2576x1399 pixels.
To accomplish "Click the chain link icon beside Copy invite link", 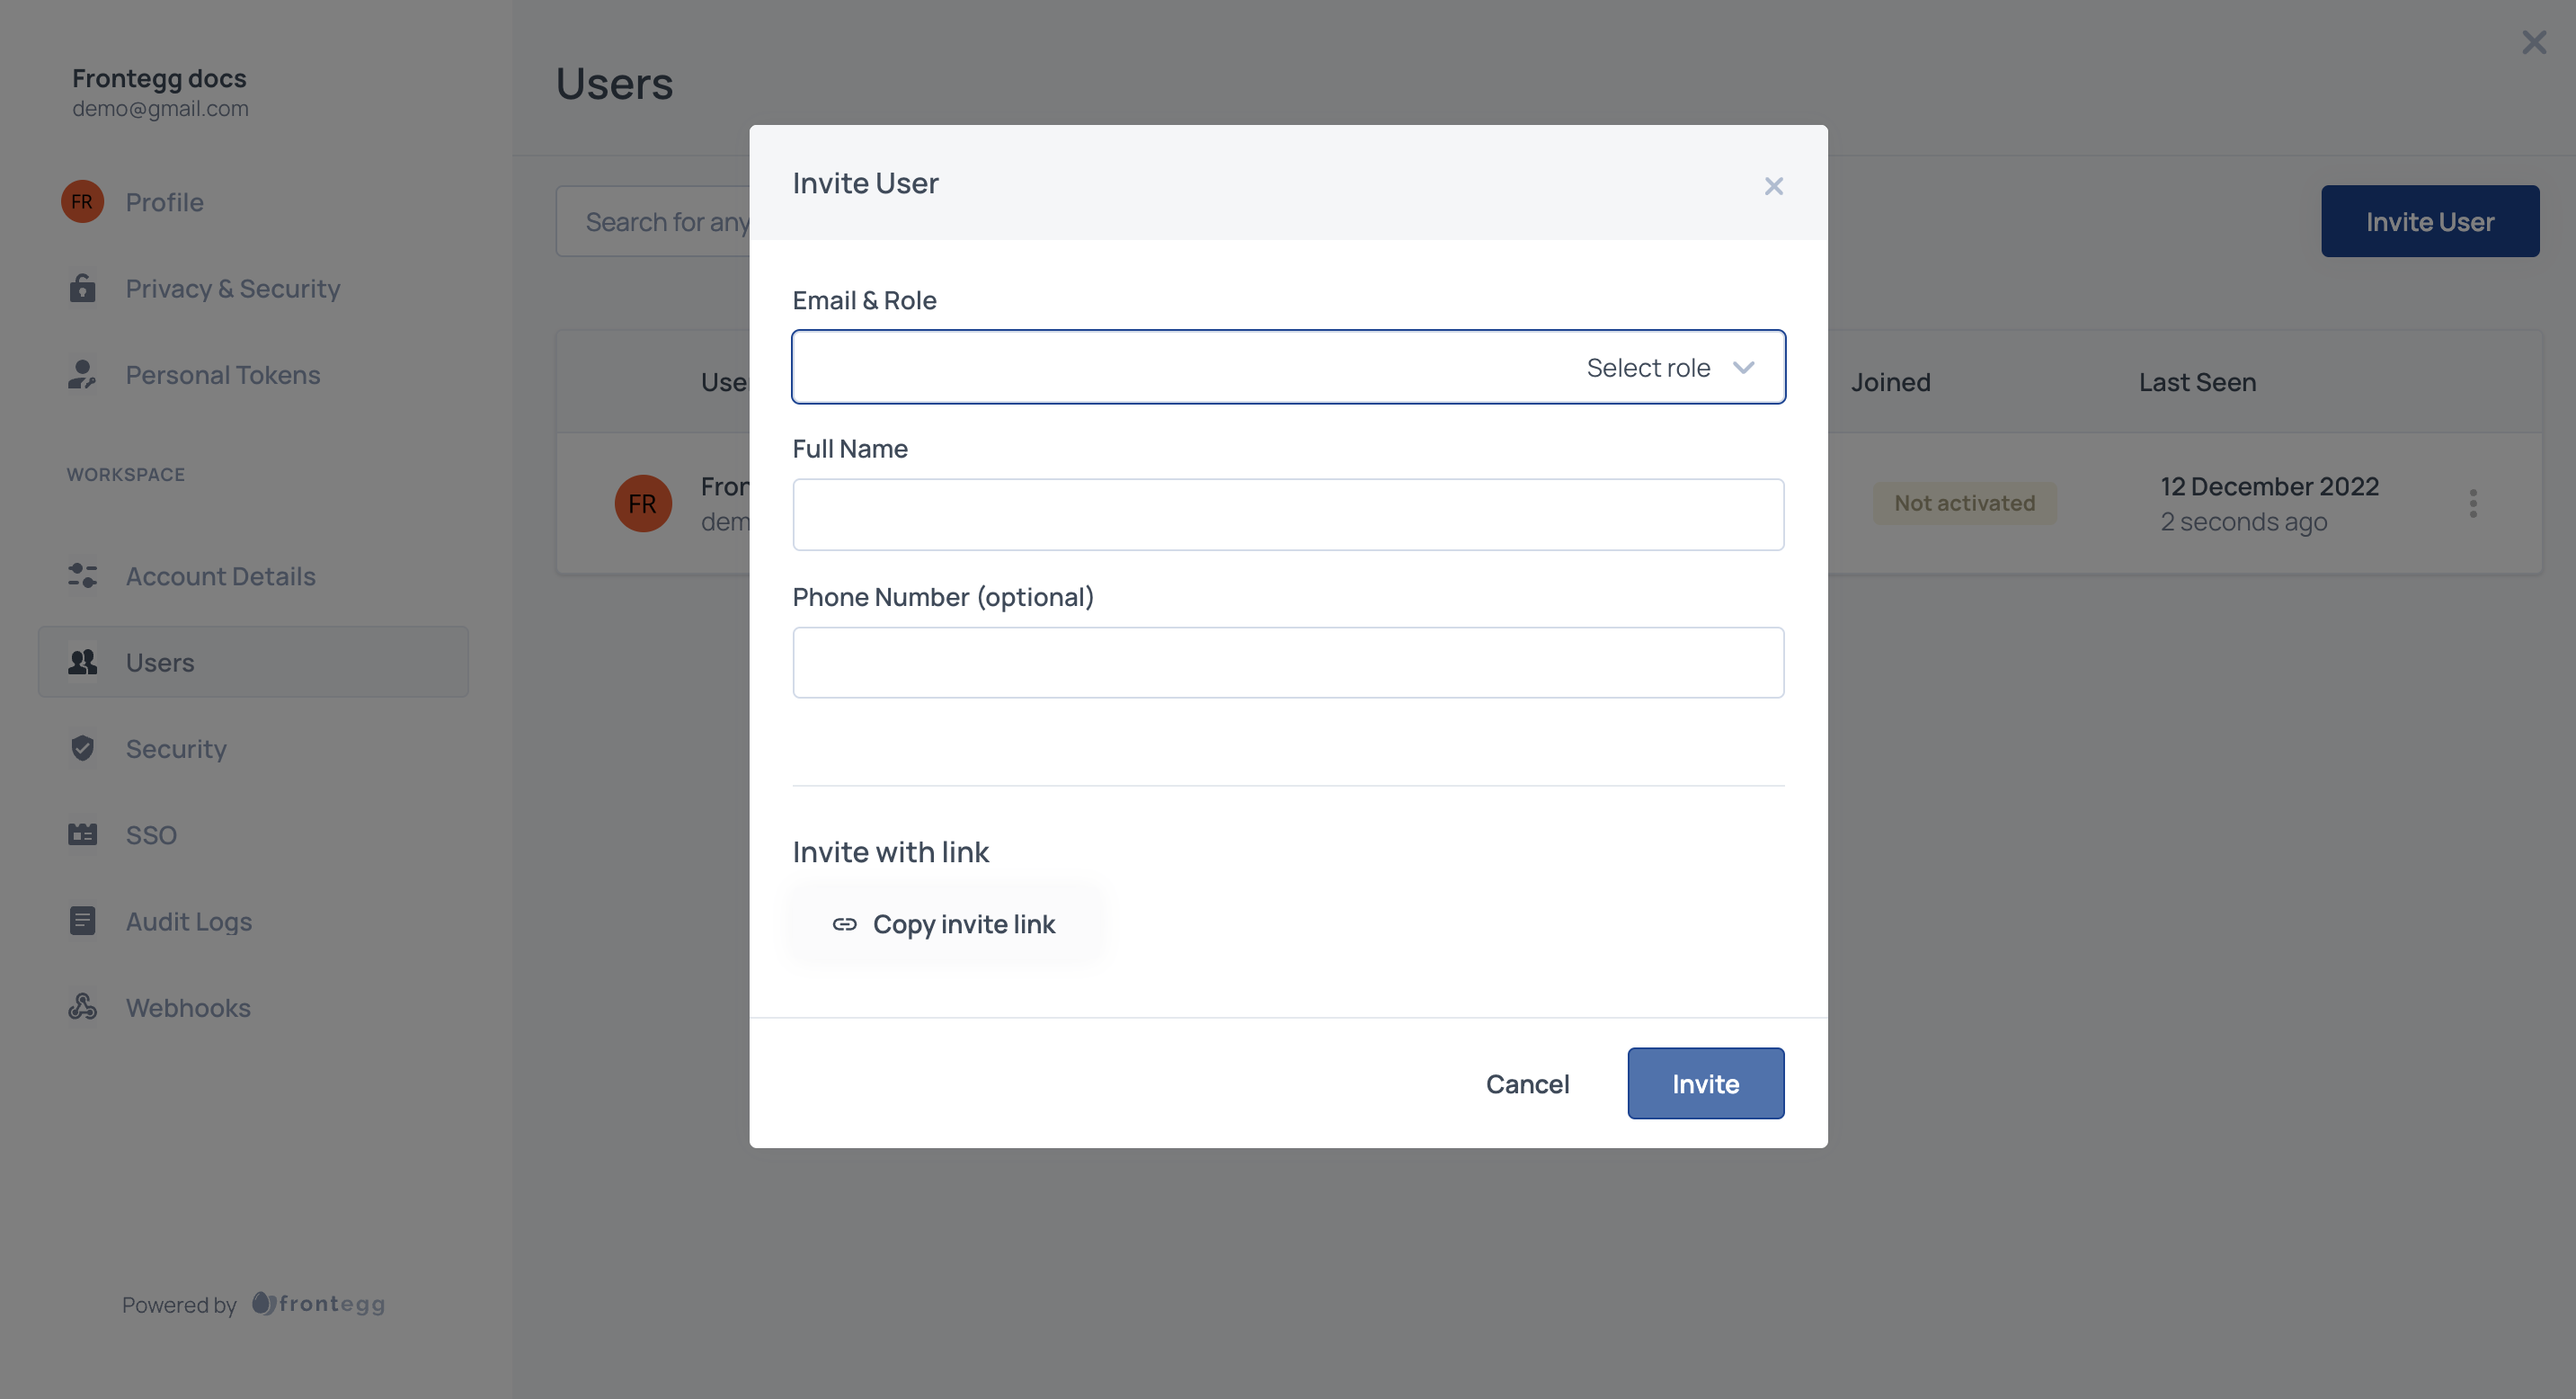I will point(845,924).
